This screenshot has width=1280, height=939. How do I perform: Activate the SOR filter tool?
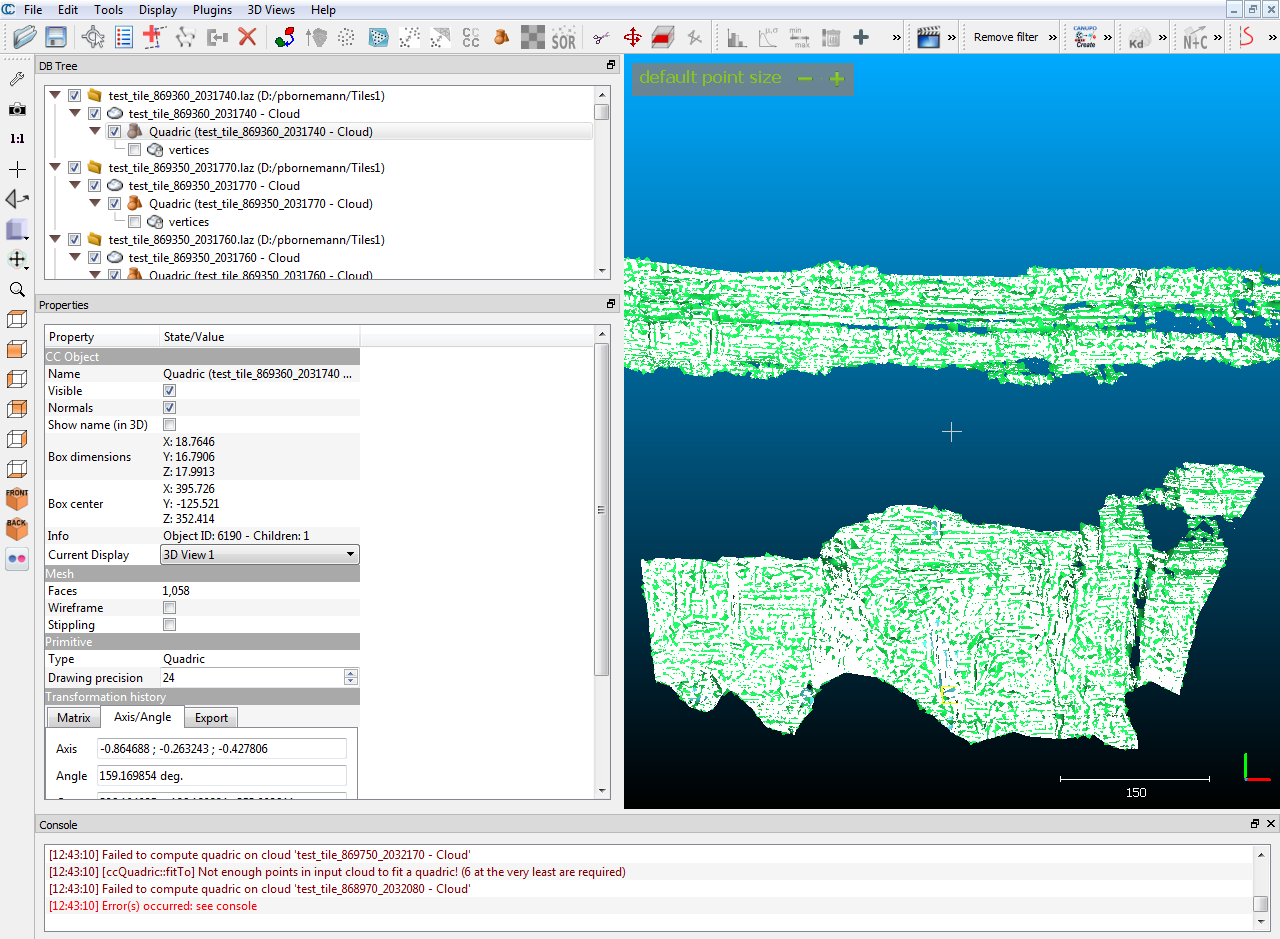pos(563,38)
